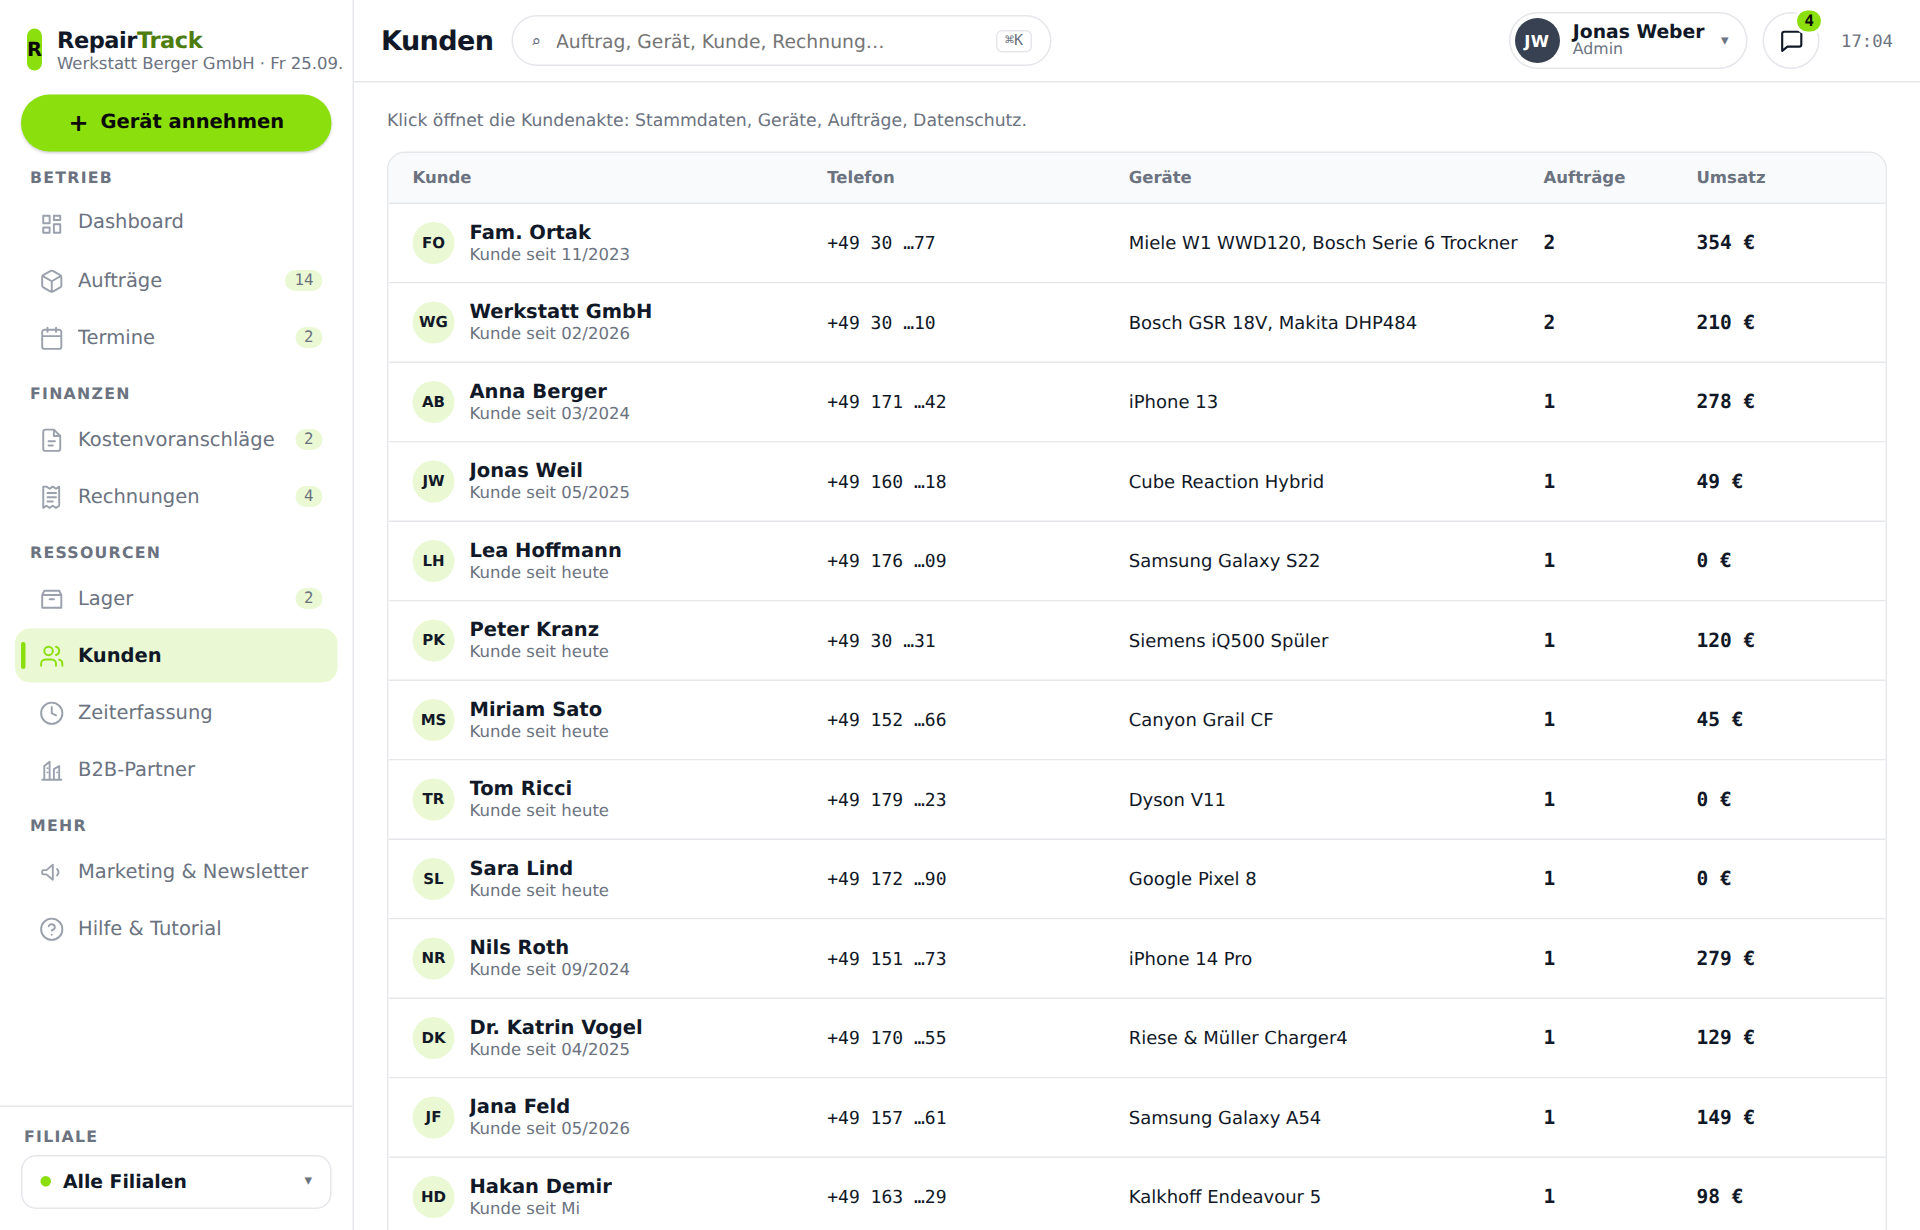Image resolution: width=1920 pixels, height=1230 pixels.
Task: Click the Umsatz column header
Action: coord(1731,178)
